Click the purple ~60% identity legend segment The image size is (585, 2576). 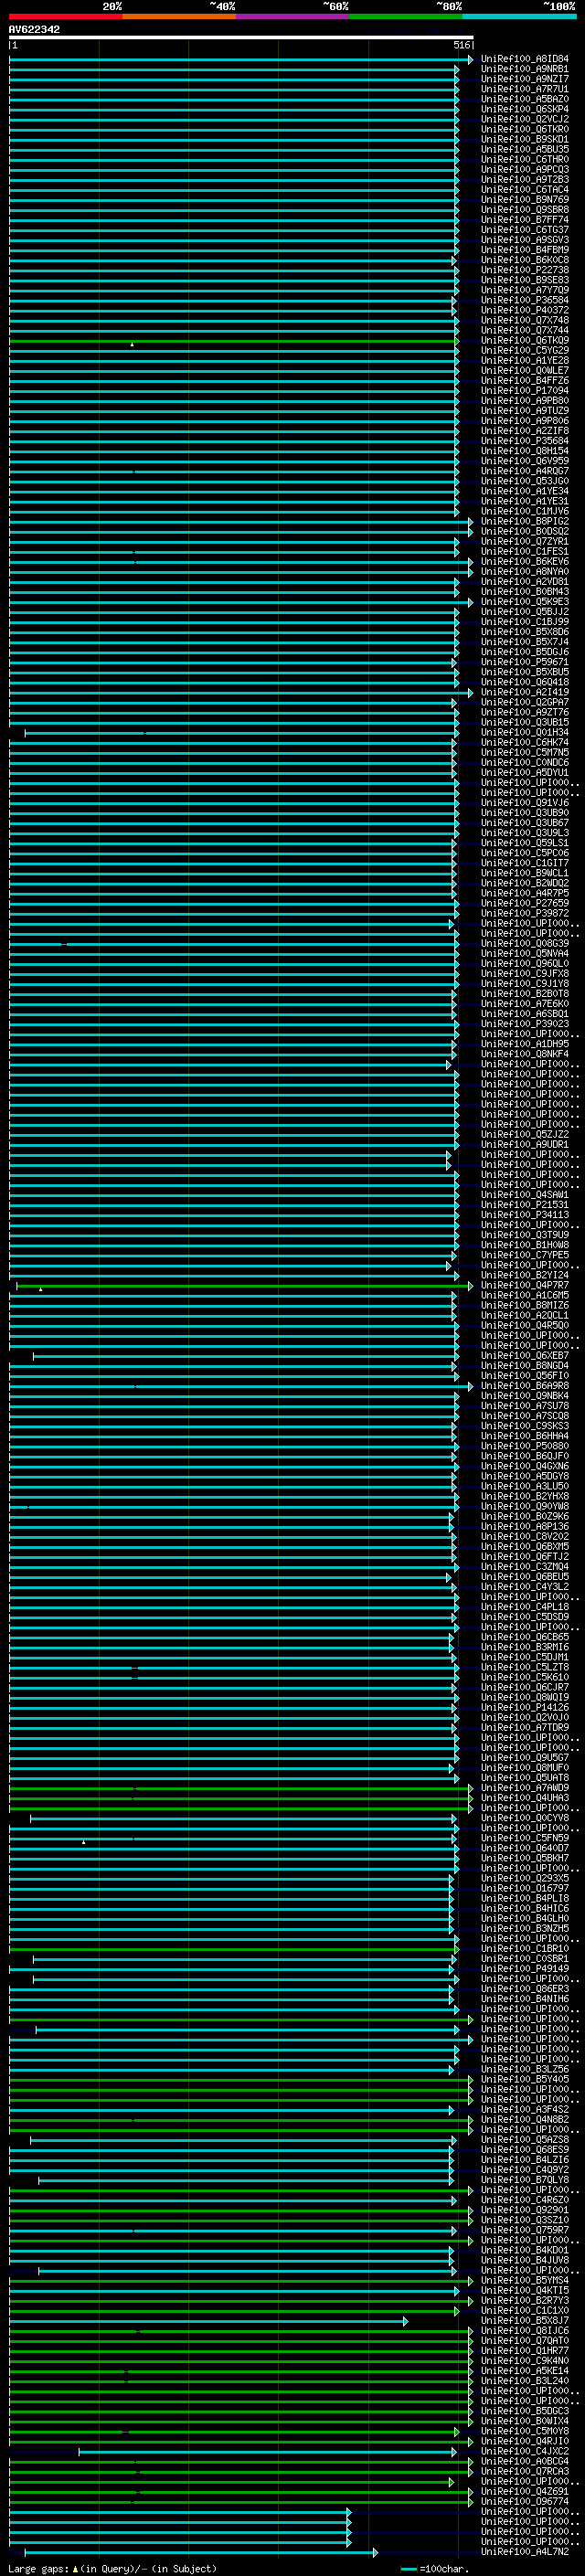click(x=293, y=17)
